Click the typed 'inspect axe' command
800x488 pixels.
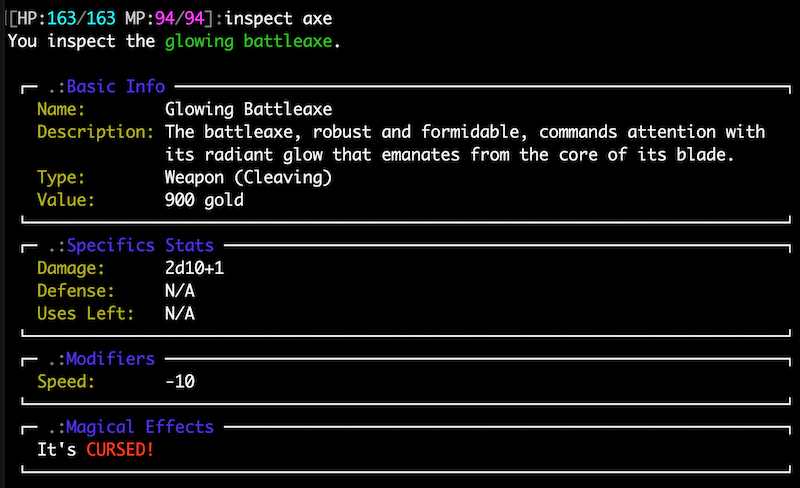click(x=279, y=18)
